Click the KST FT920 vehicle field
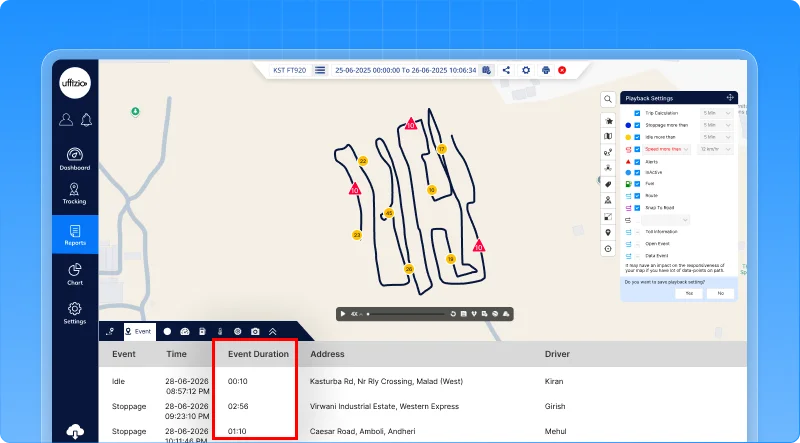Viewport: 800px width, 443px height. tap(290, 70)
